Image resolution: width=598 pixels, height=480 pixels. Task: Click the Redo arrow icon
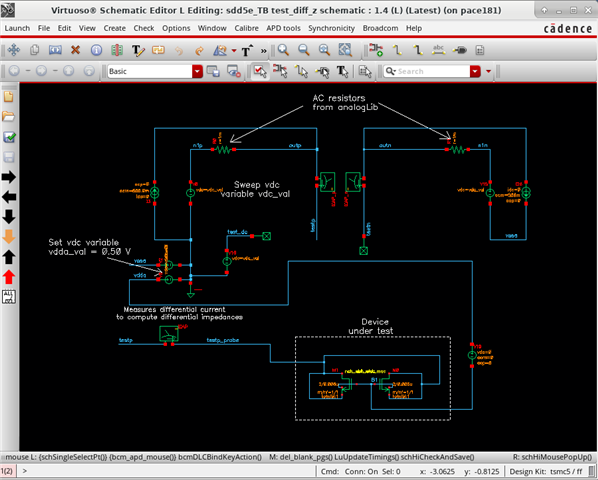(199, 50)
